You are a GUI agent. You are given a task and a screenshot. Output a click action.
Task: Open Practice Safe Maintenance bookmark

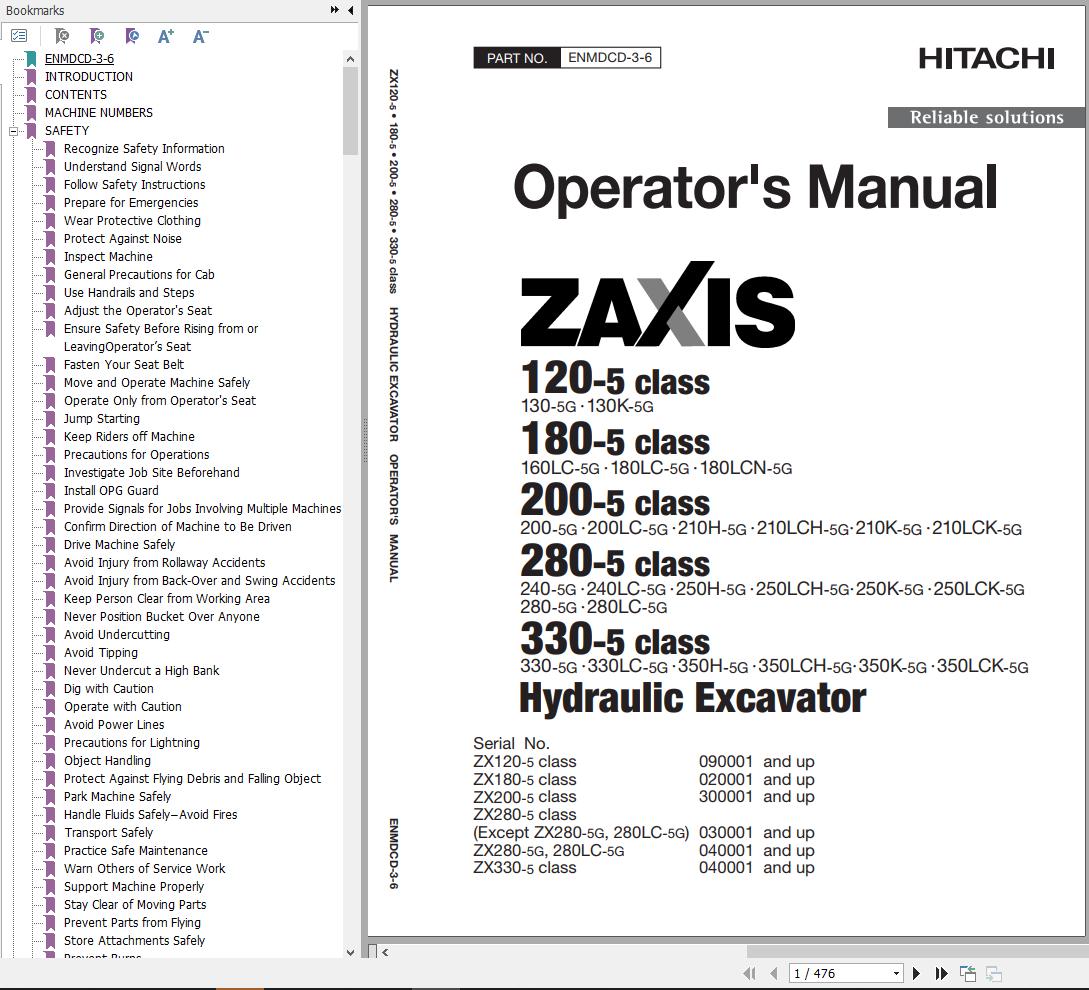click(x=135, y=851)
